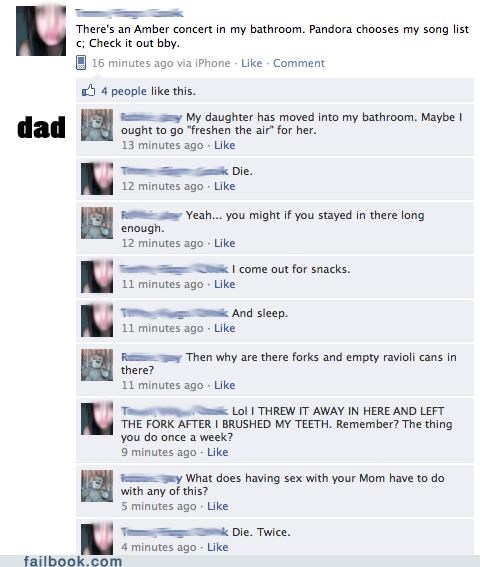Click avatar beside 'I come out for snacks'

pyautogui.click(x=97, y=277)
